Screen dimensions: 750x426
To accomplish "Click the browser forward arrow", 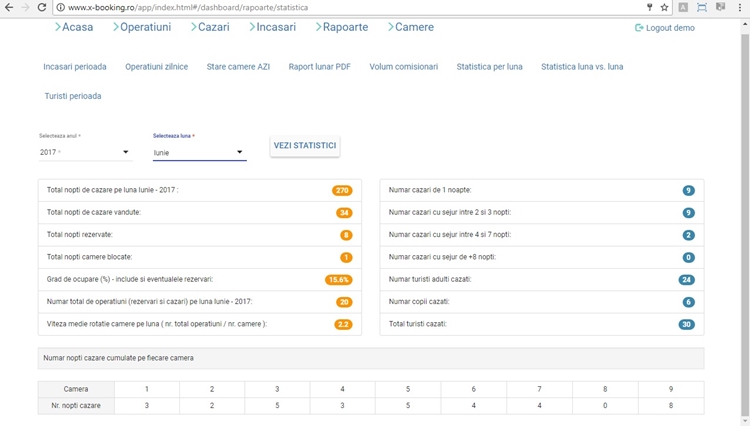I will pos(25,7).
